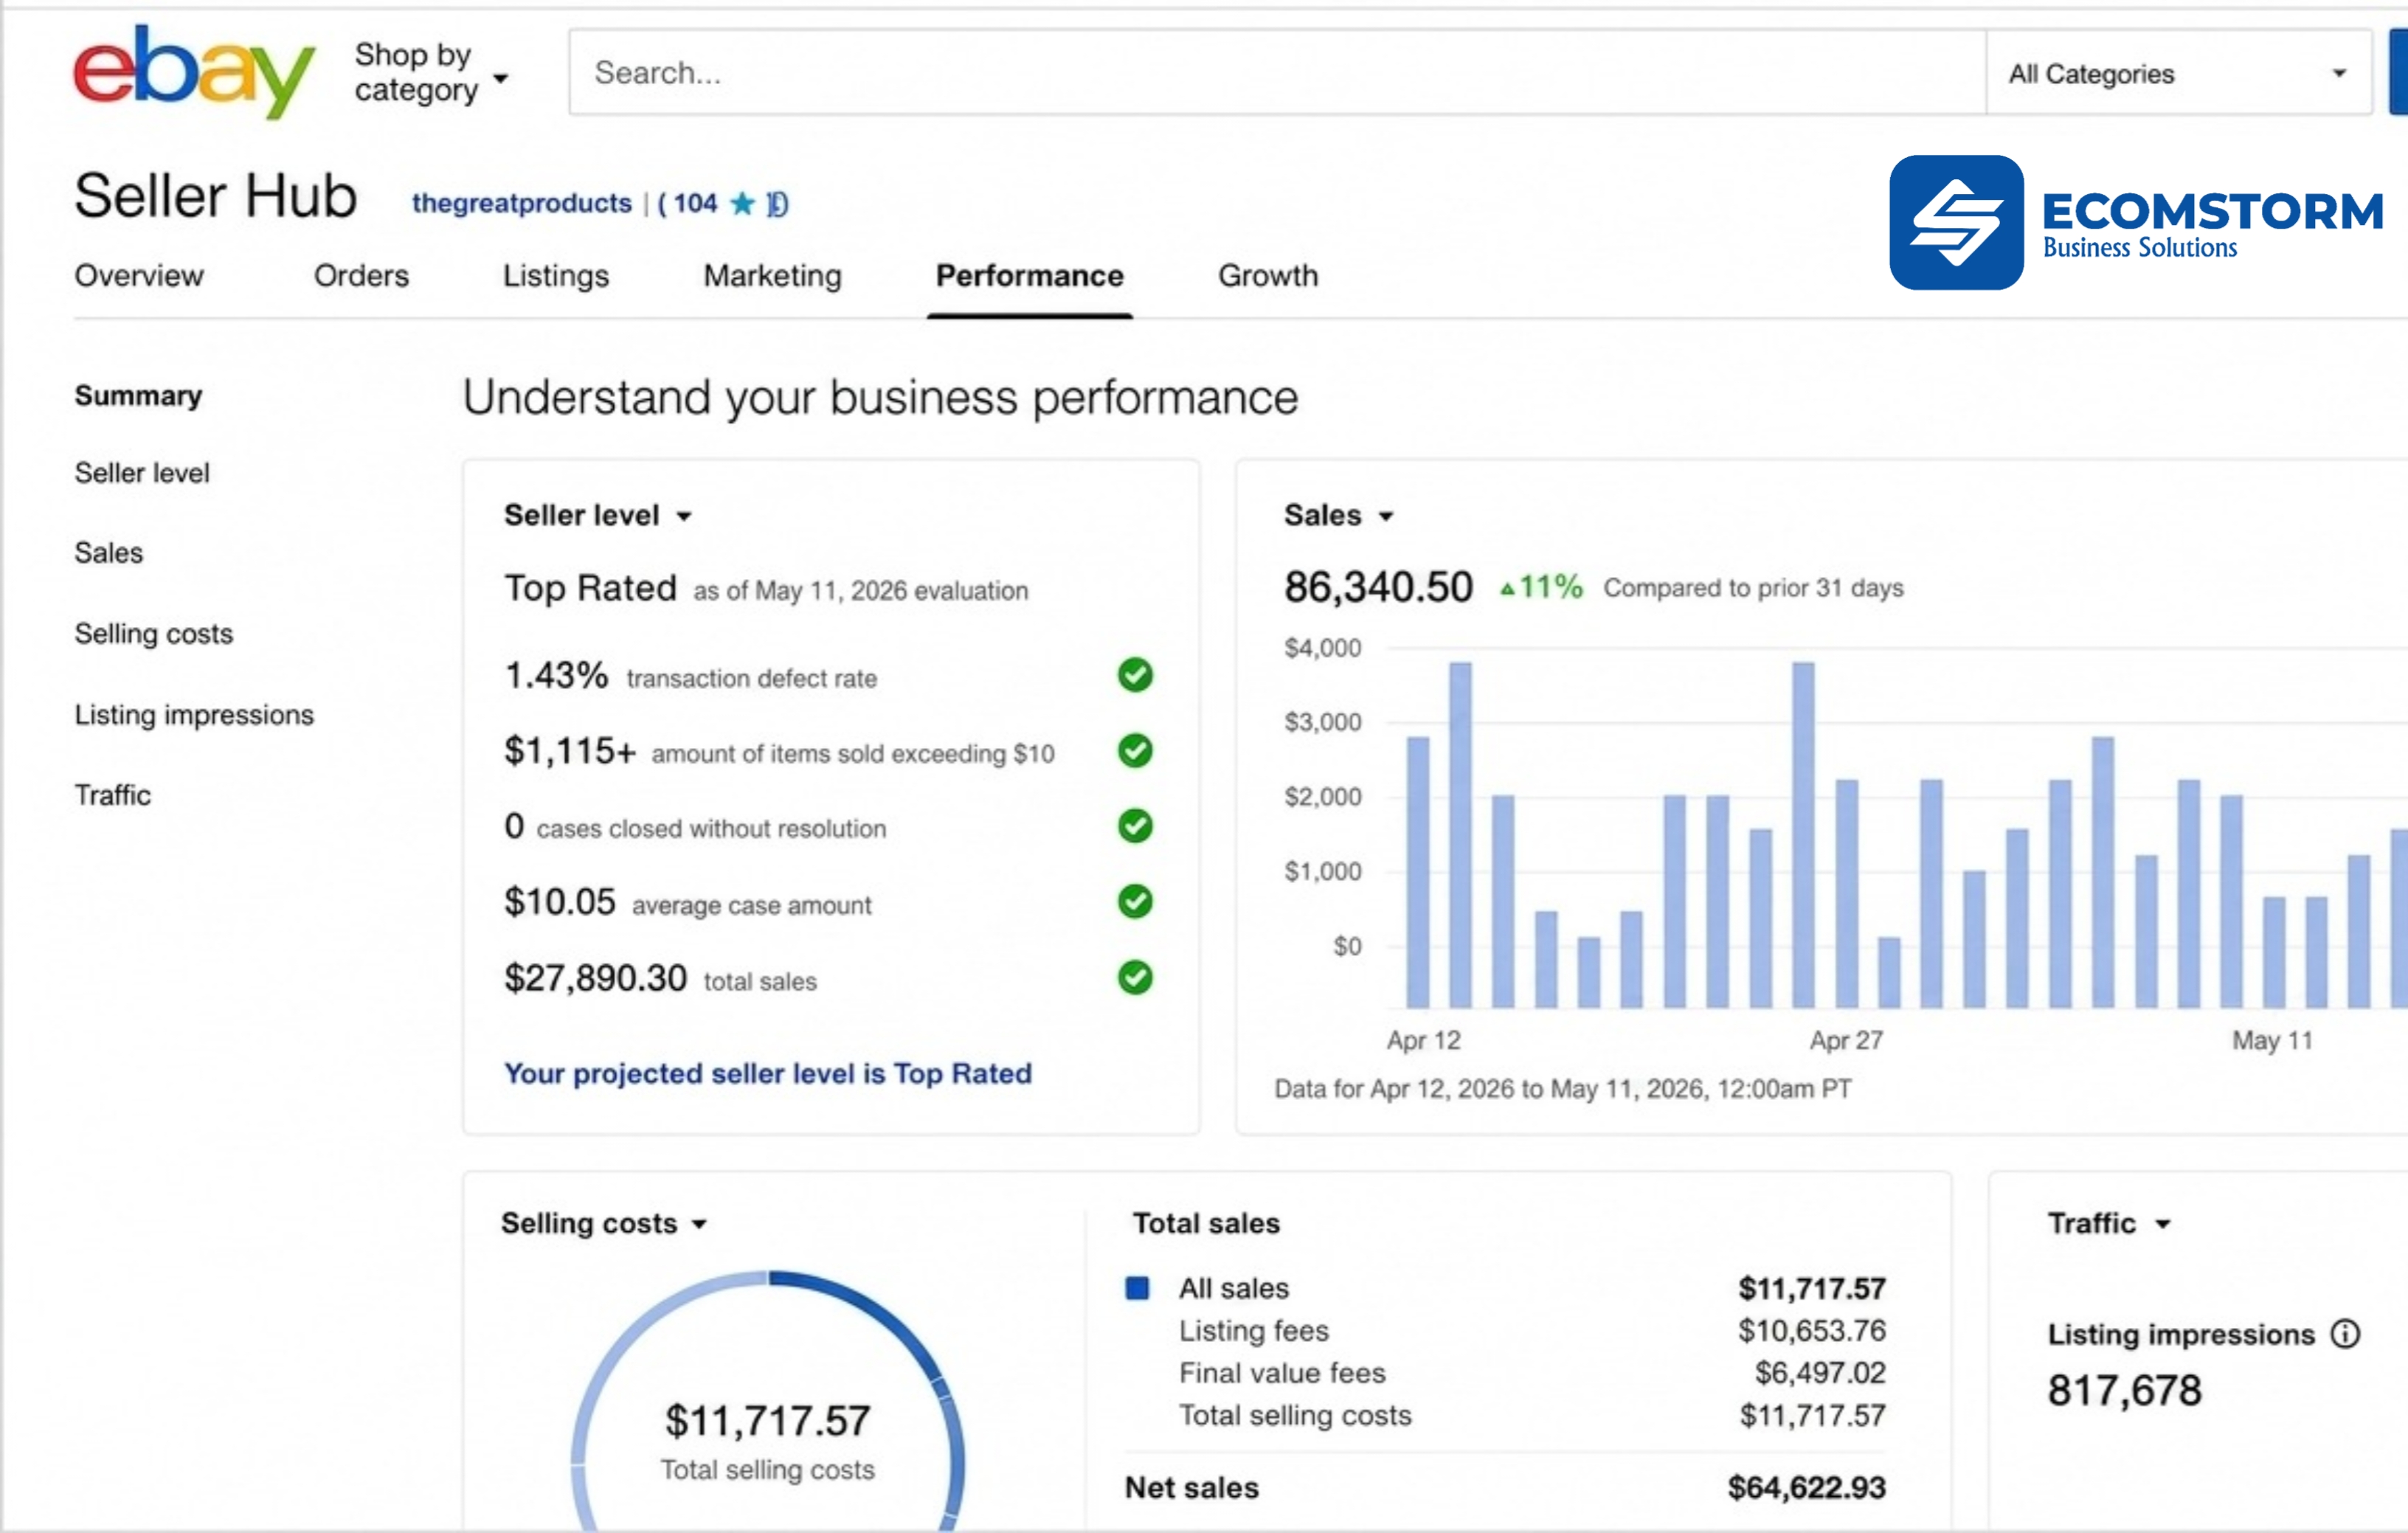Click the Apr 12 axis label
This screenshot has width=2408, height=1533.
point(1424,1041)
